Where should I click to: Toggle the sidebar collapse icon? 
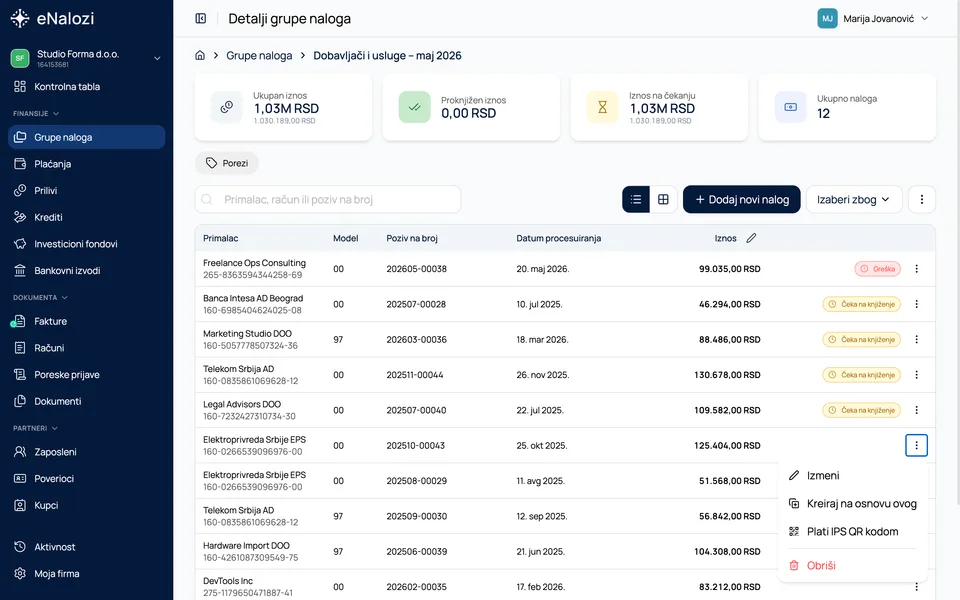tap(200, 18)
